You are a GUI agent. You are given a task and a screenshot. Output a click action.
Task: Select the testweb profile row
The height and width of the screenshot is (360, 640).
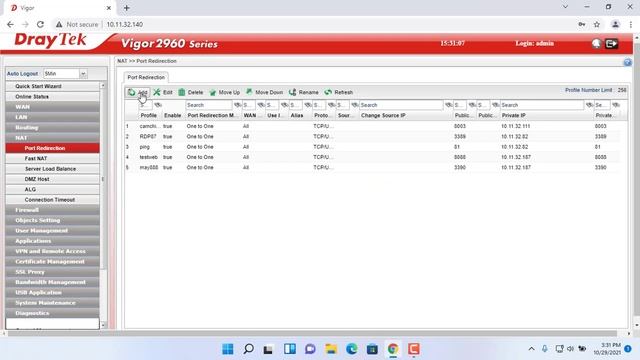[372, 157]
